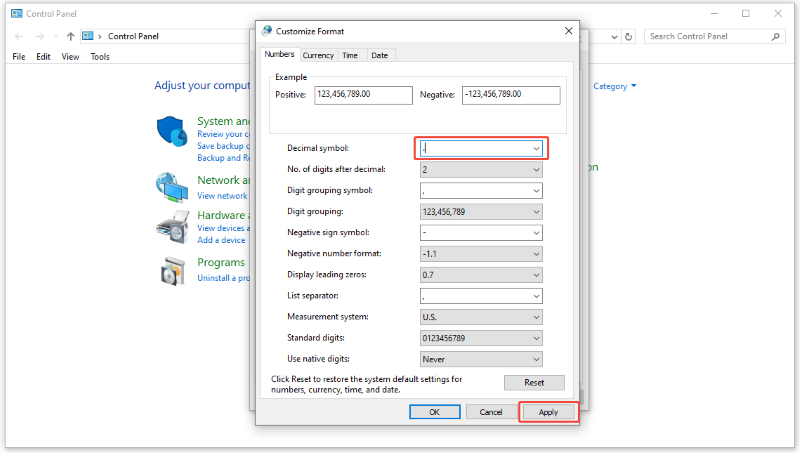The image size is (800, 453).
Task: Open the View devices and printers link
Action: coord(223,228)
